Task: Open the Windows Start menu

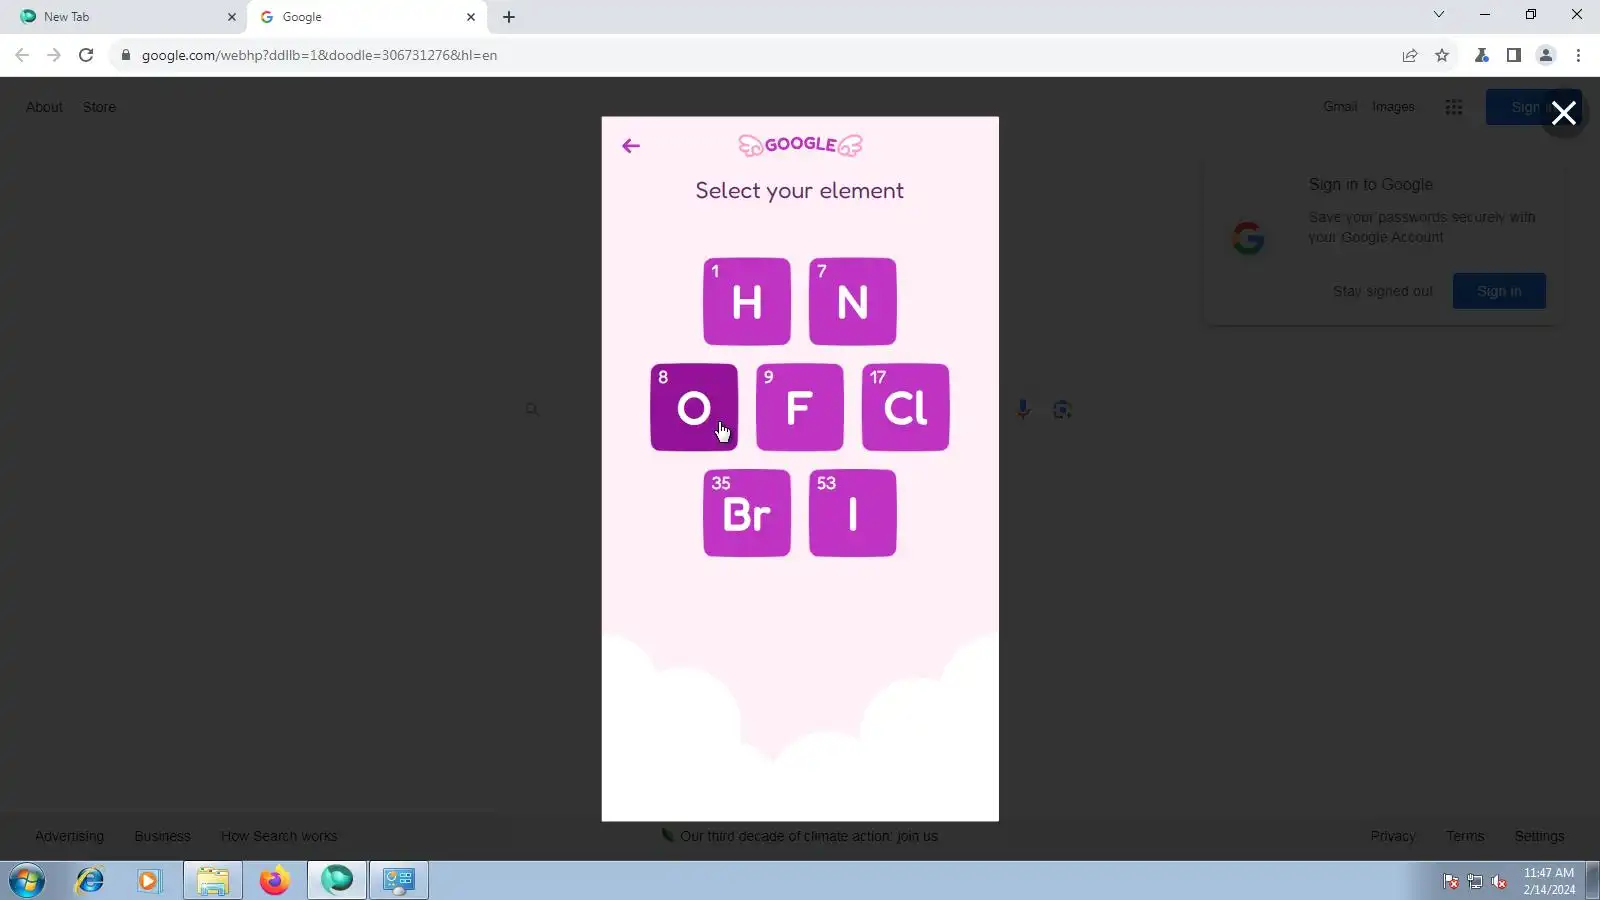Action: (x=27, y=881)
